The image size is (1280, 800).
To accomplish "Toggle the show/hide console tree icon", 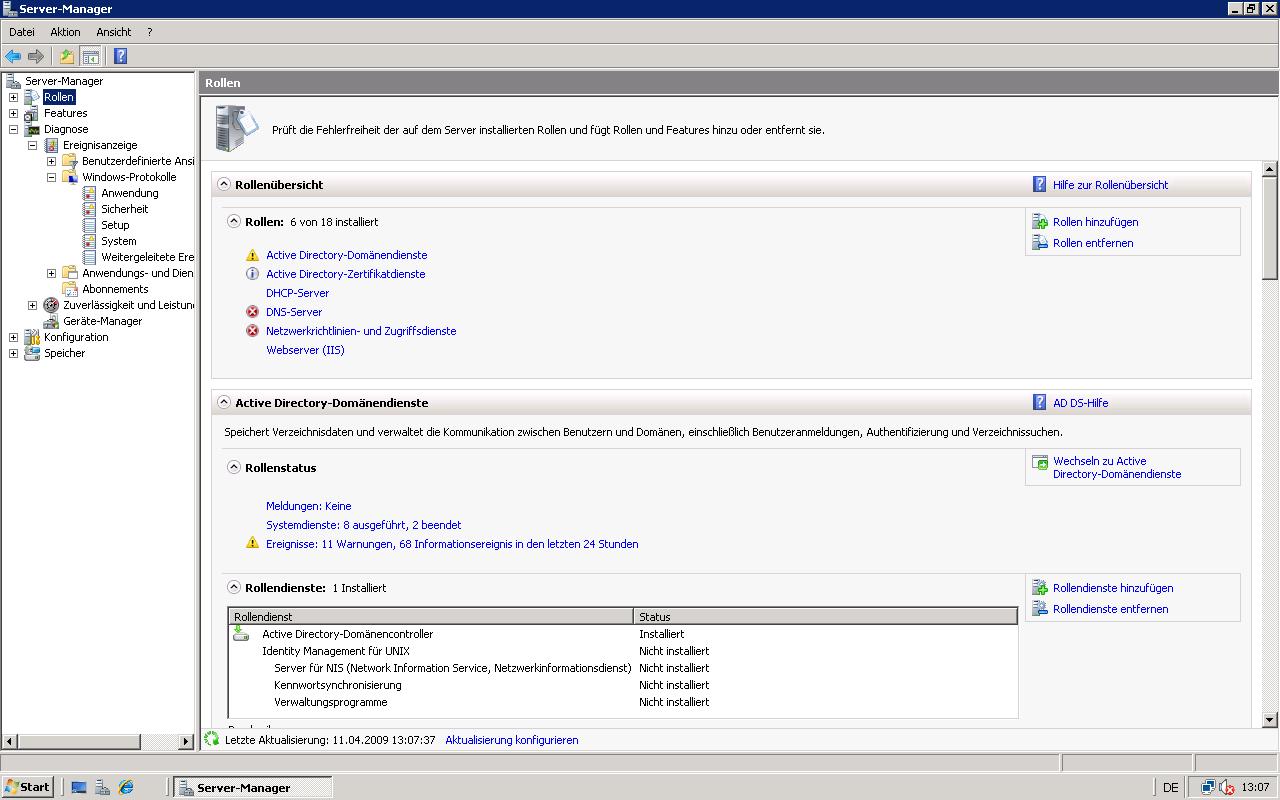I will click(x=90, y=56).
